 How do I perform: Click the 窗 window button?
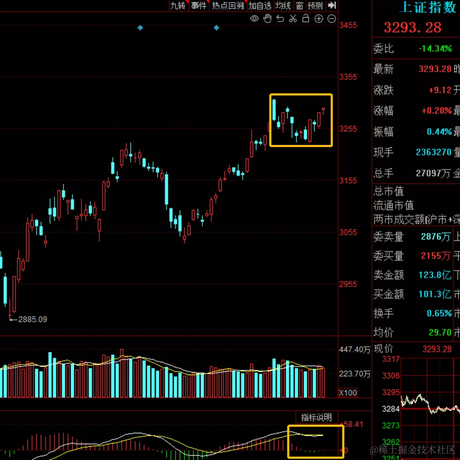pyautogui.click(x=299, y=6)
